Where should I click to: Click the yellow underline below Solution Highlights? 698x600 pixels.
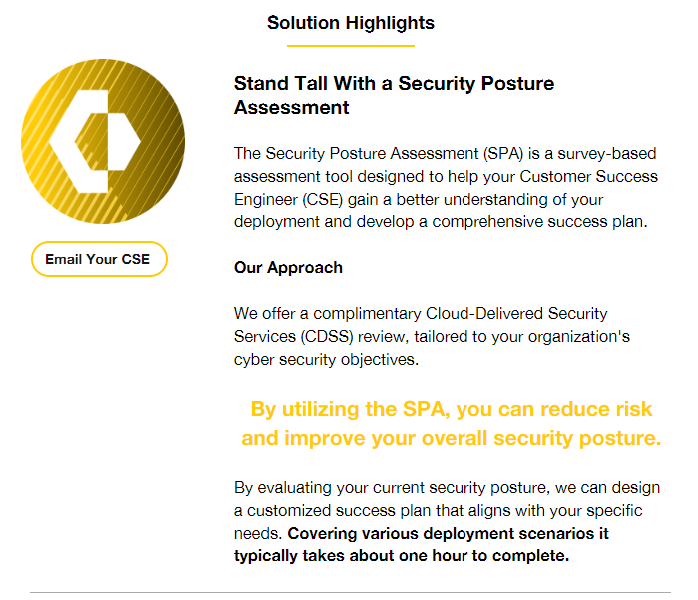(x=357, y=46)
